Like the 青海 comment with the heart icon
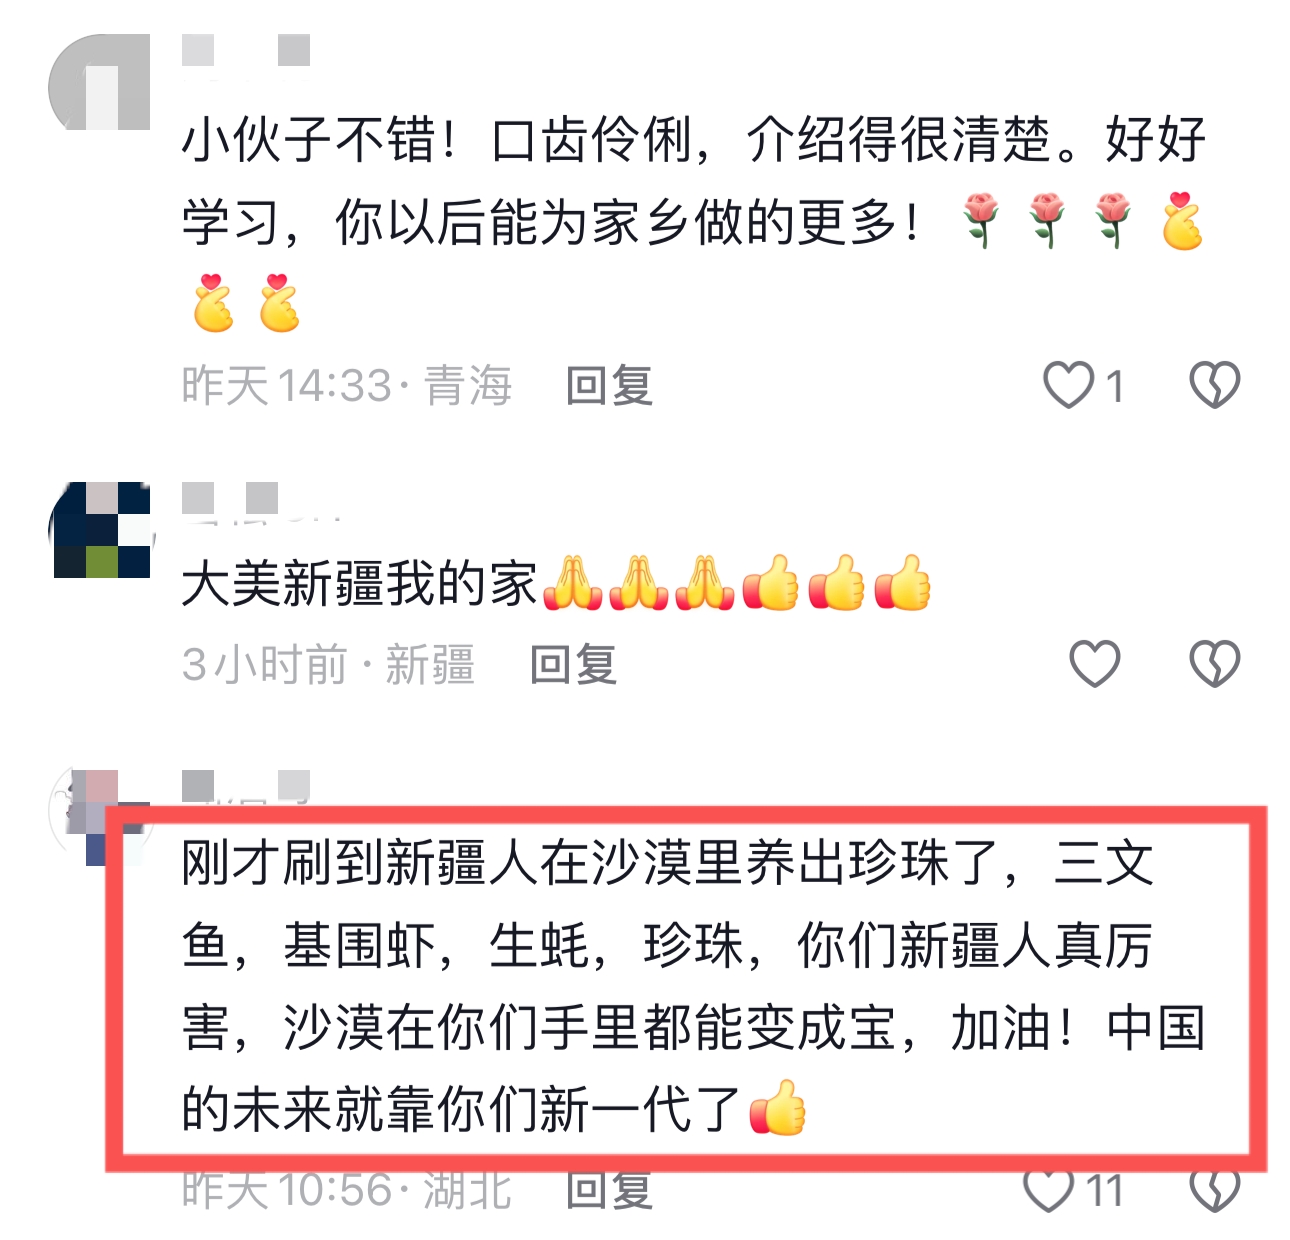Viewport: 1290px width, 1240px height. pyautogui.click(x=1069, y=386)
